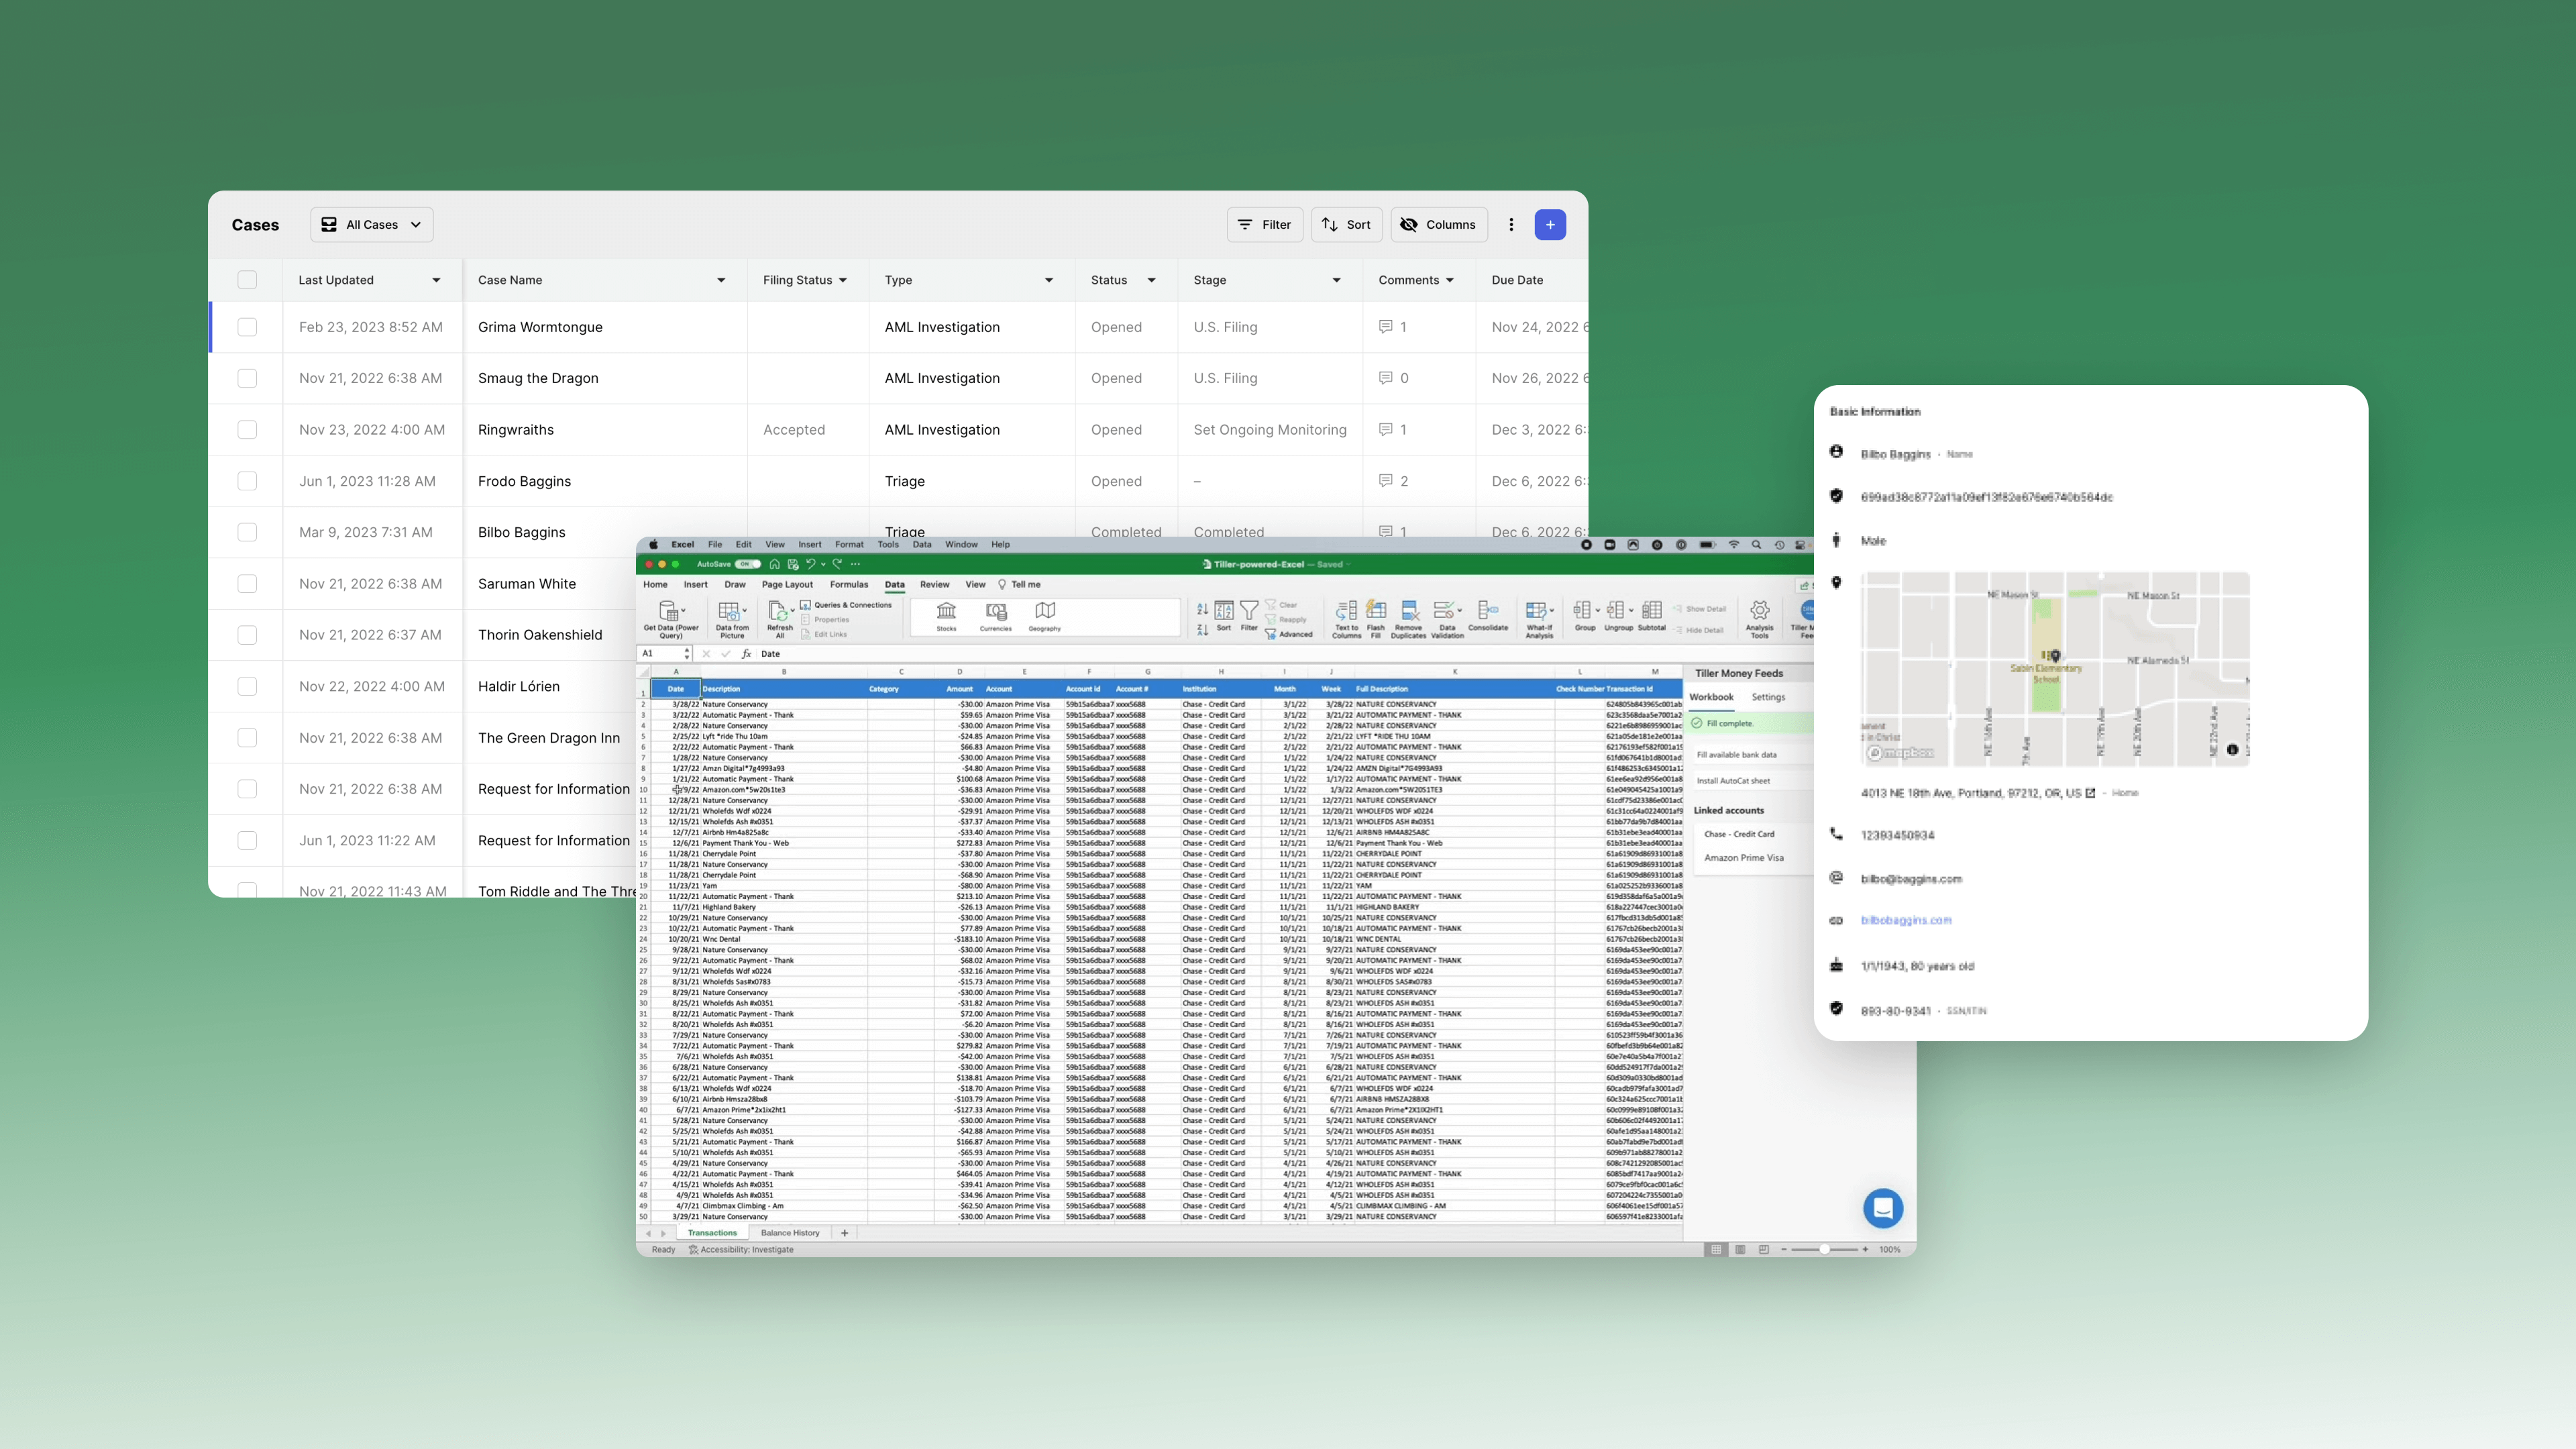Click the balance history tab in Excel
This screenshot has width=2576, height=1449.
click(794, 1233)
